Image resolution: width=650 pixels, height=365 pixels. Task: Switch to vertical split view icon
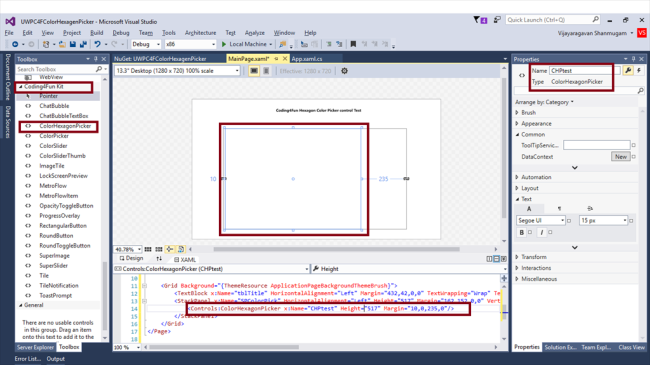[489, 259]
